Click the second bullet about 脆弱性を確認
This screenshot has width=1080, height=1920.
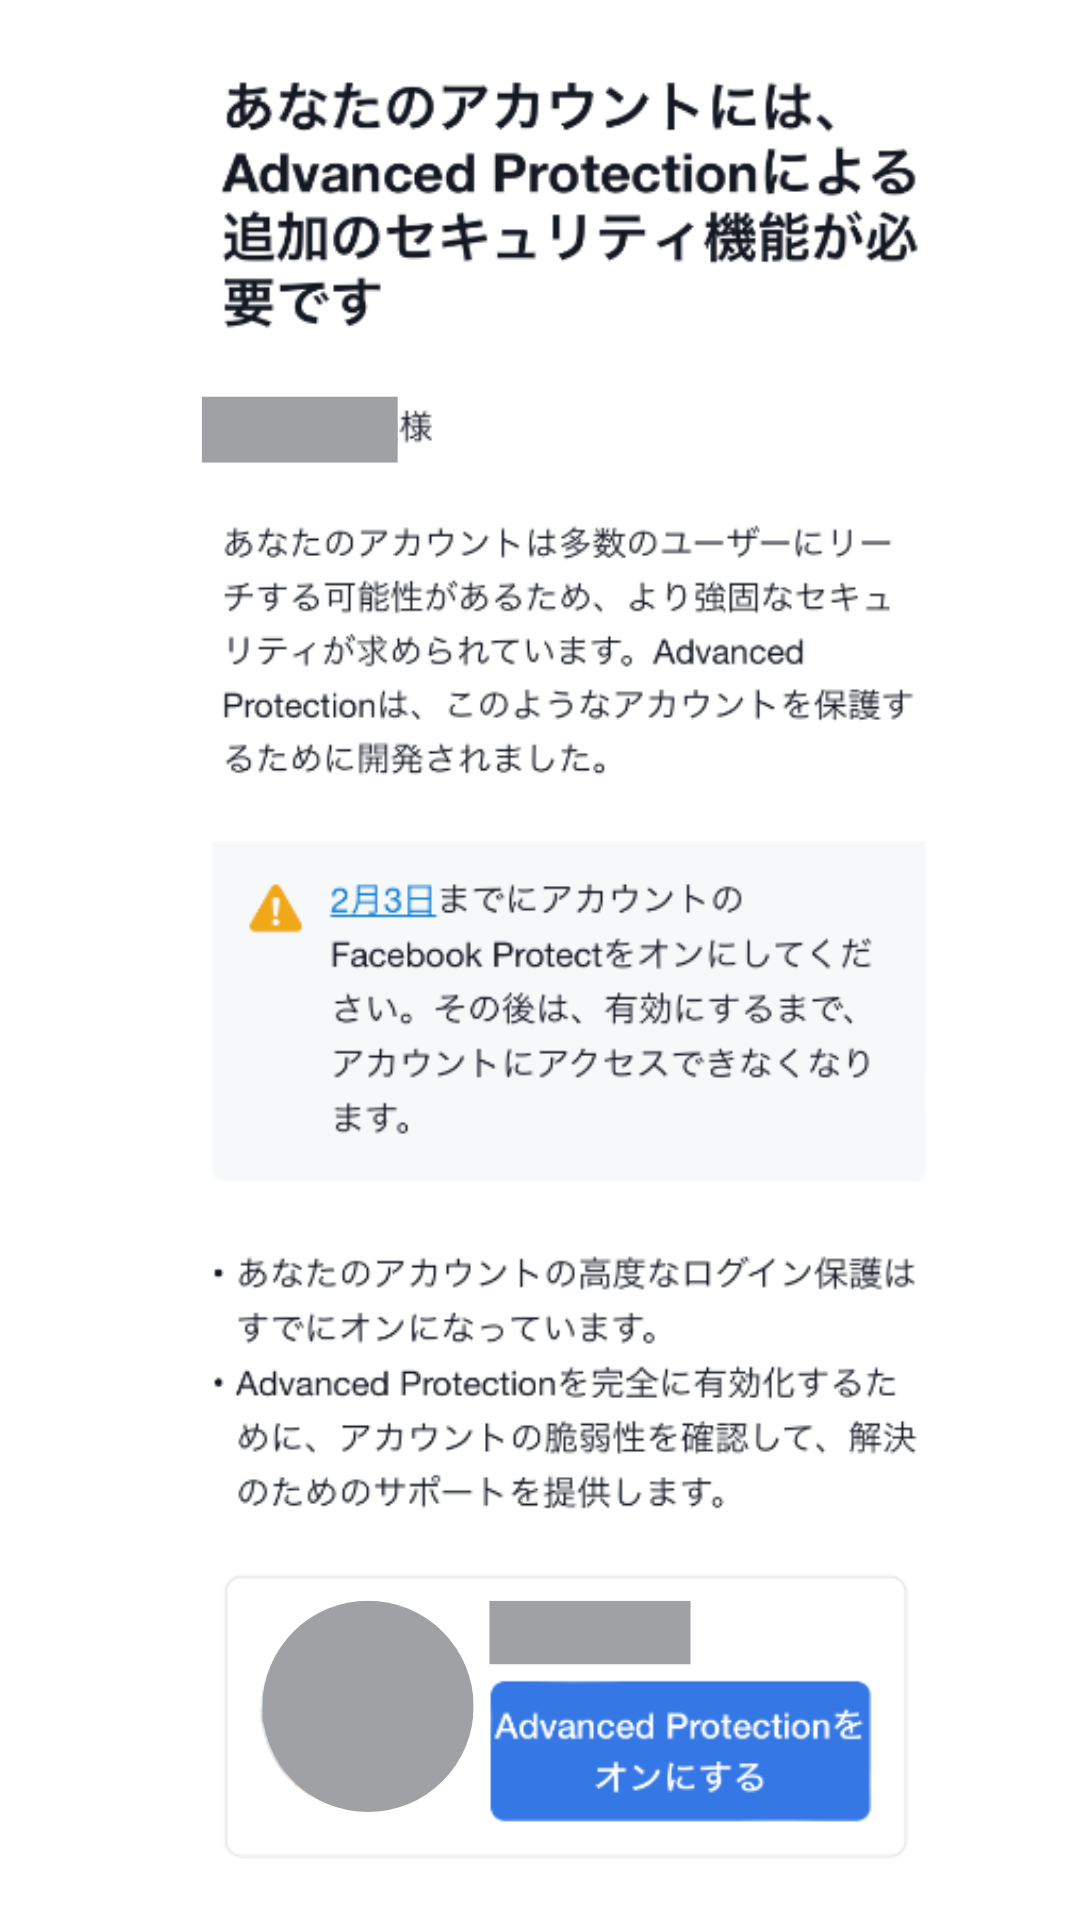click(x=575, y=1438)
